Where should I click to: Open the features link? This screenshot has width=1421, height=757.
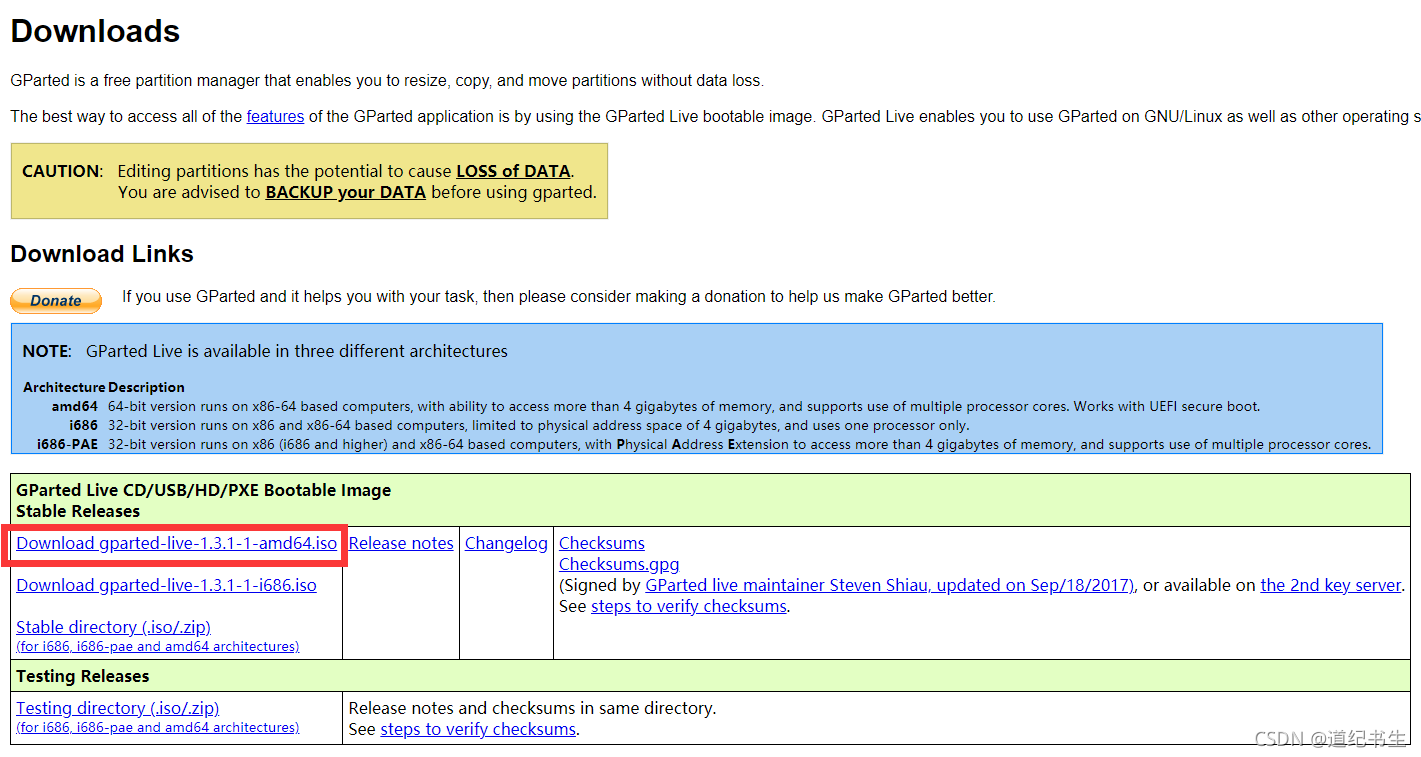point(275,116)
